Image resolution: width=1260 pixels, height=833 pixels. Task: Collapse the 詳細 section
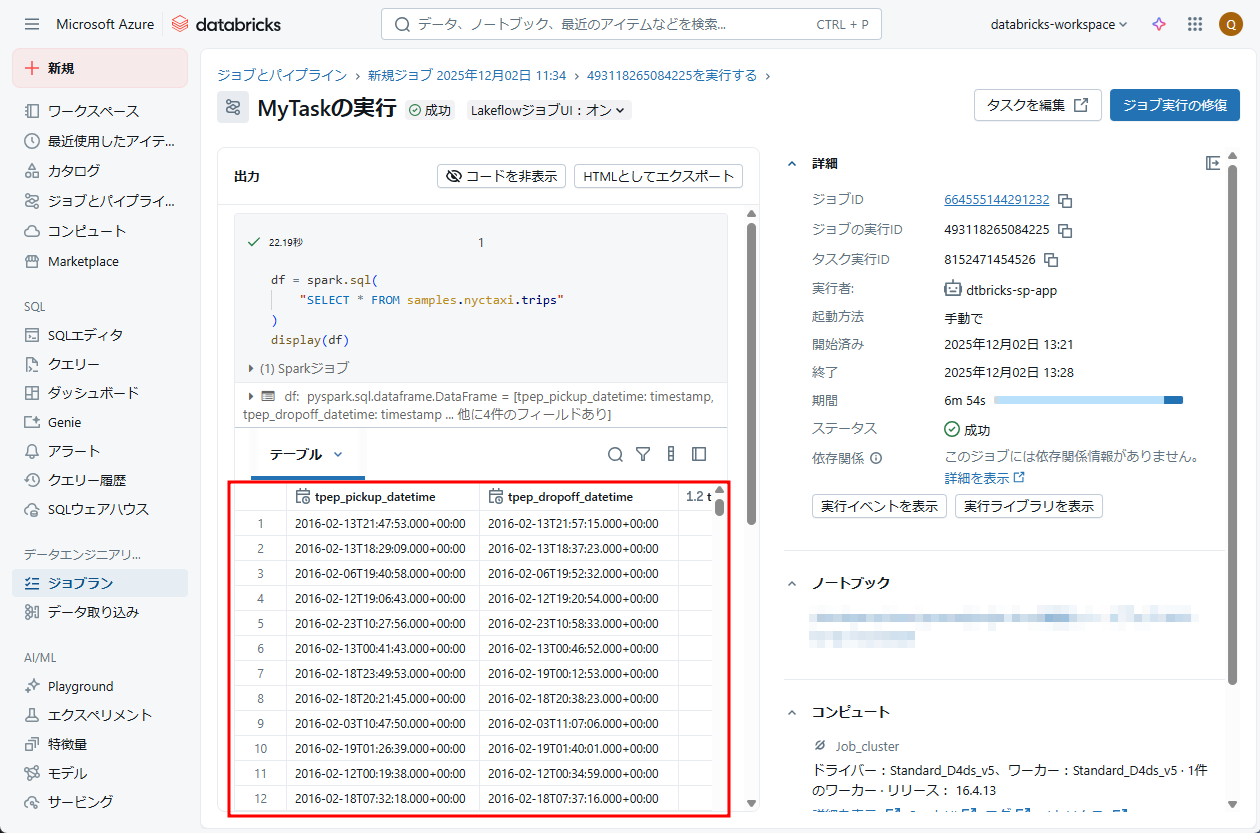pos(792,163)
